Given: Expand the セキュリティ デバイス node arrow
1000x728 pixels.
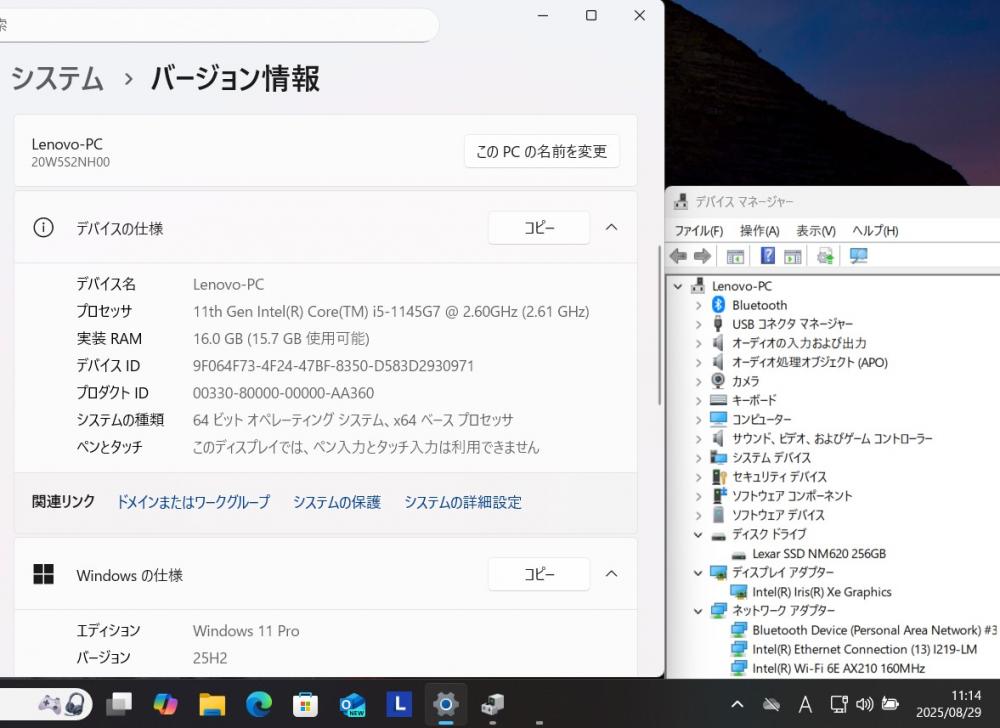Looking at the screenshot, I should 698,477.
